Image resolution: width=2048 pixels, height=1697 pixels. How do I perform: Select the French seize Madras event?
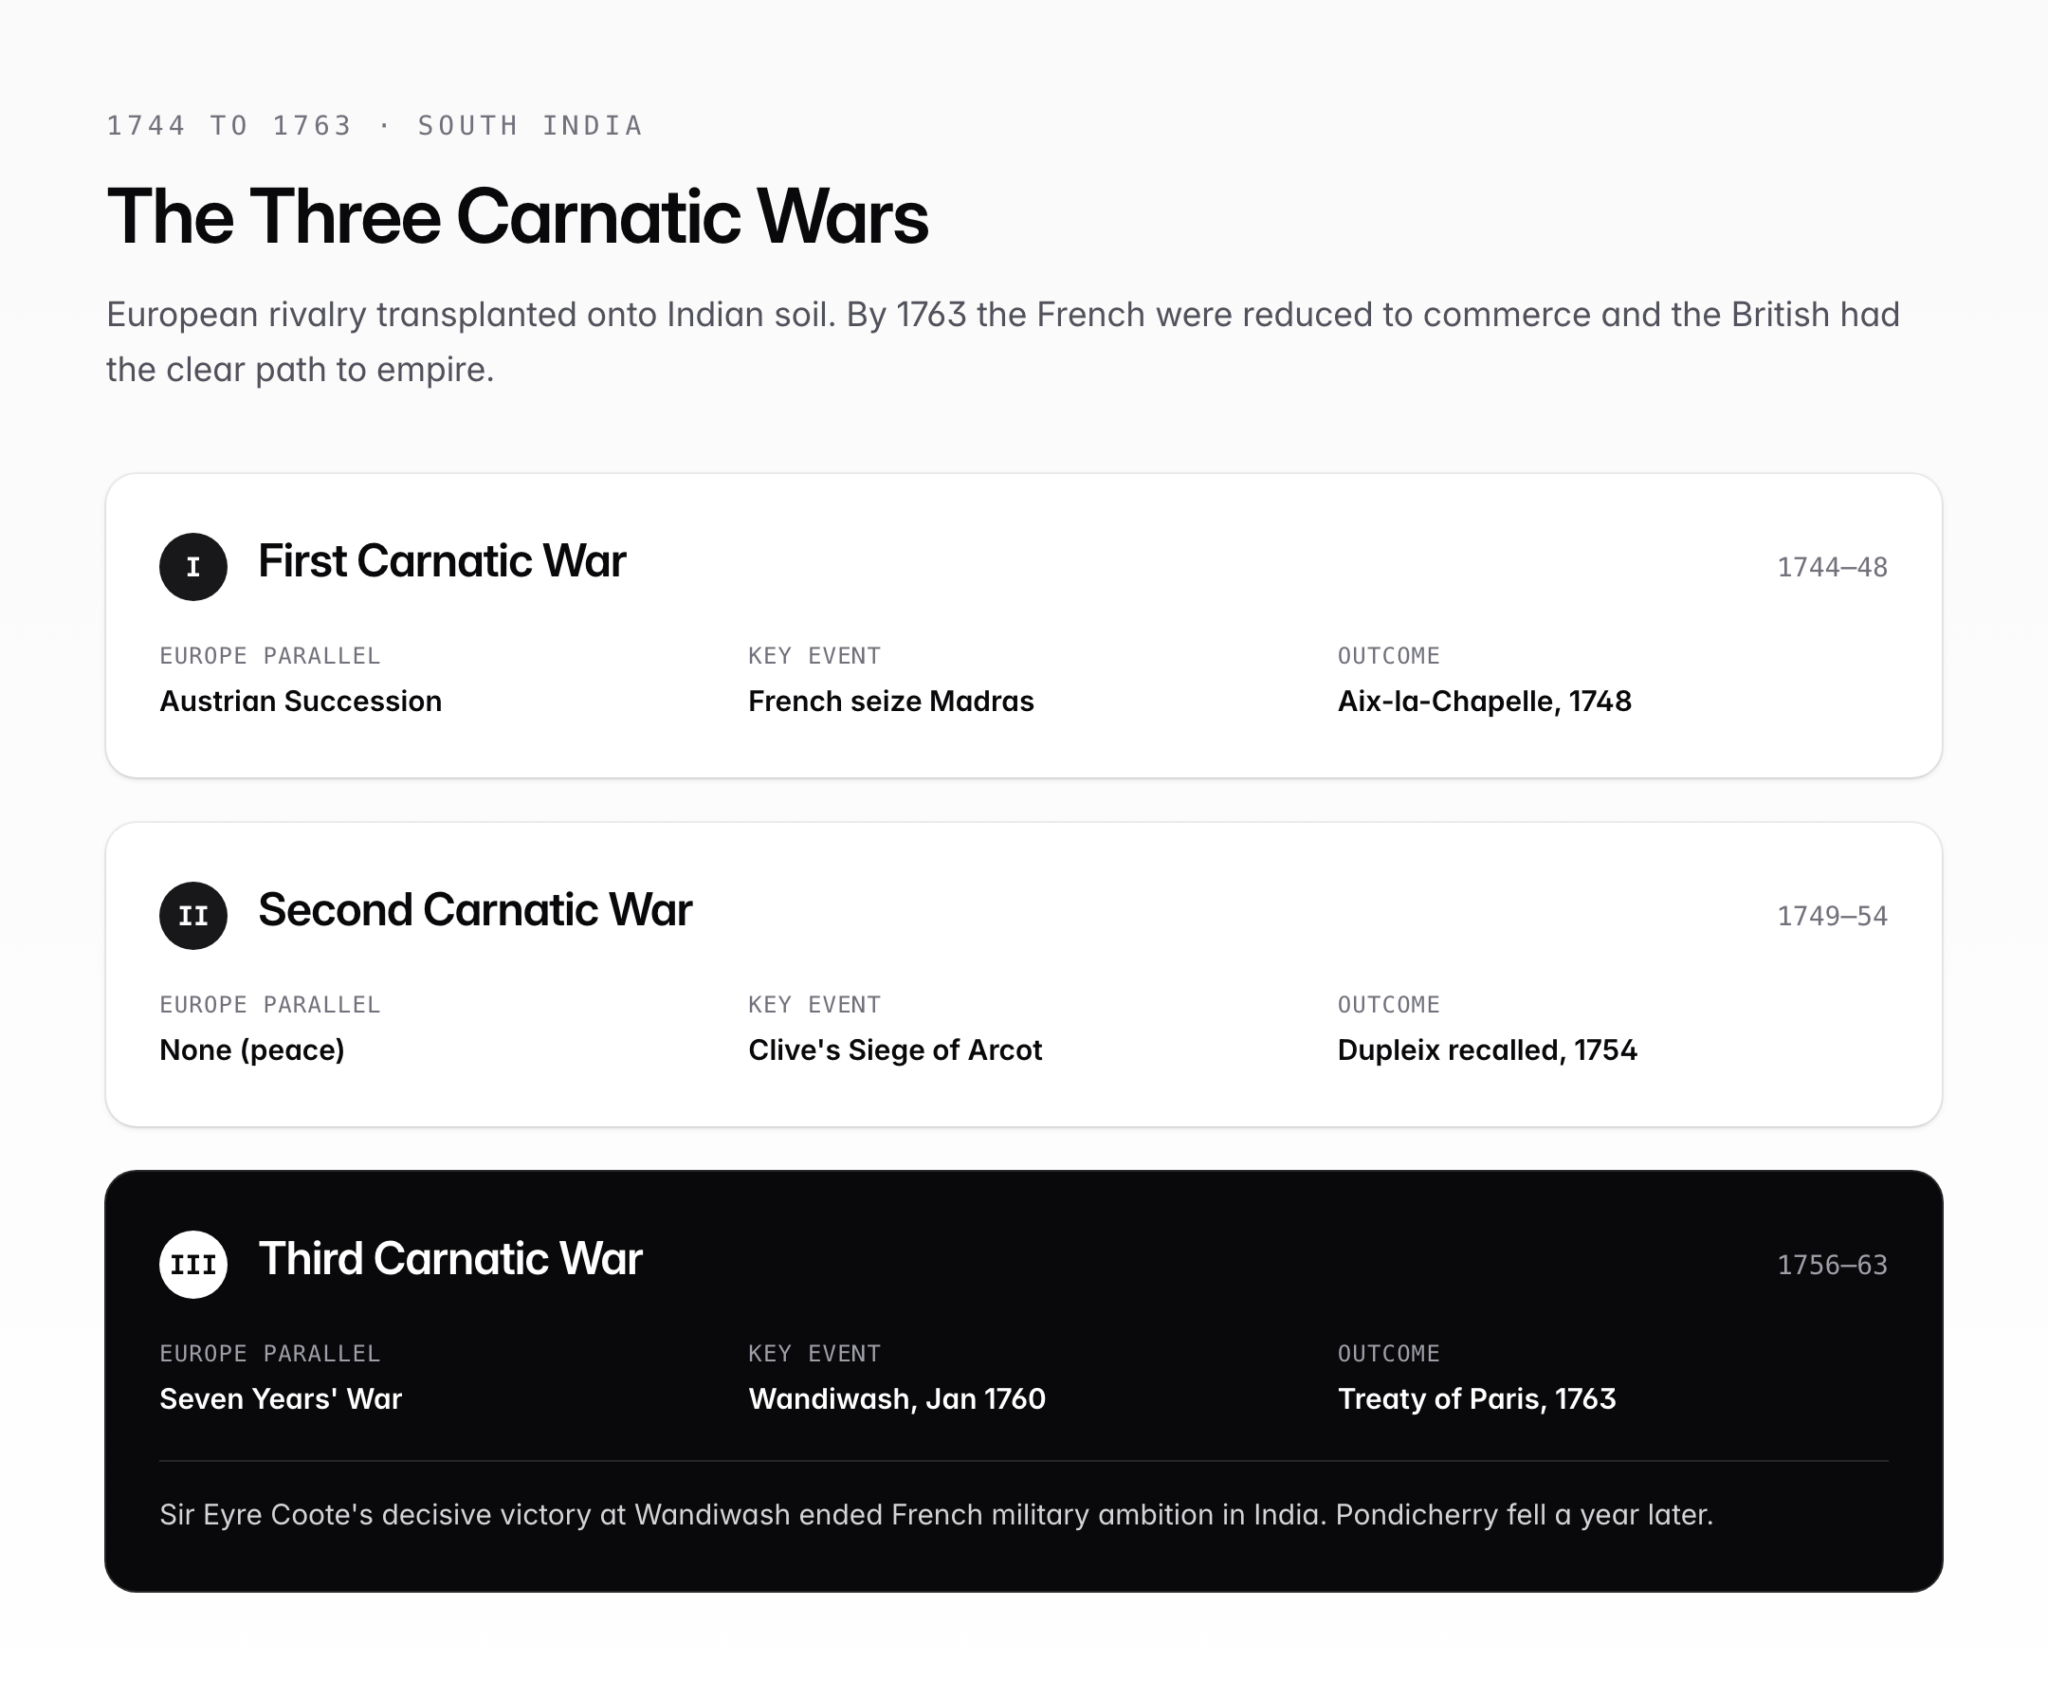pyautogui.click(x=891, y=701)
